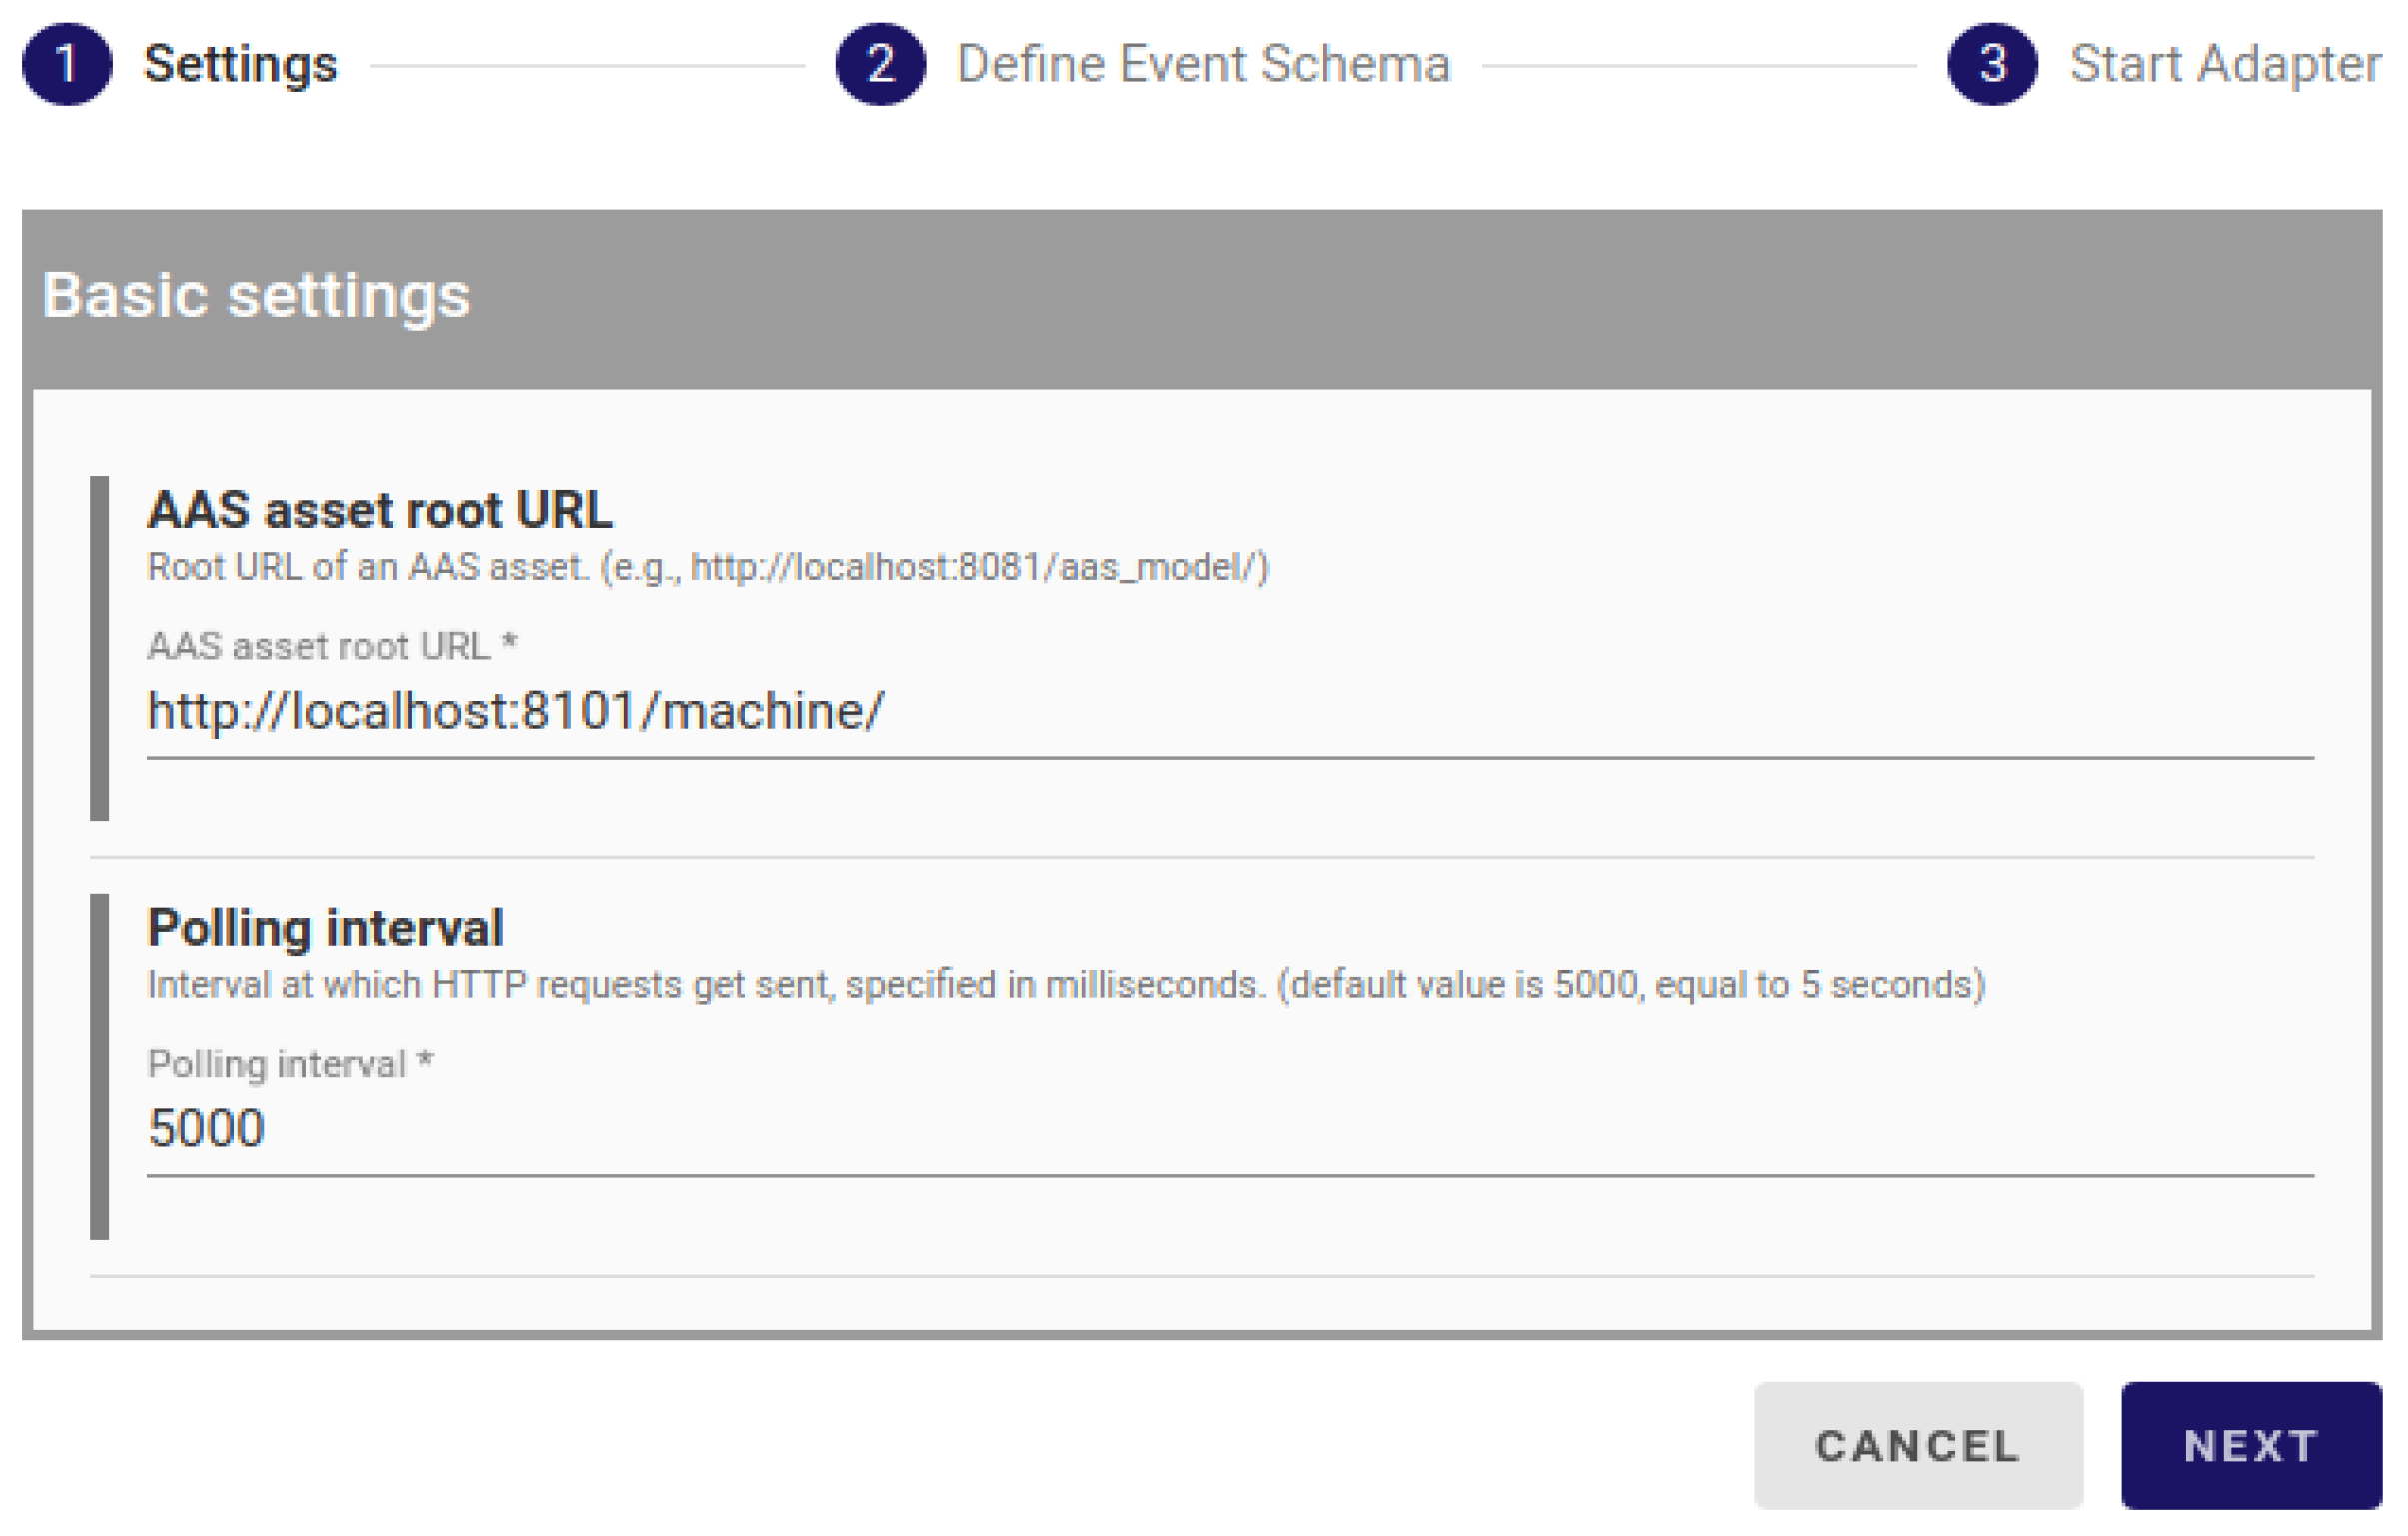This screenshot has height=1536, width=2408.
Task: Click the example localhost:8081 URL hint text
Action: (x=980, y=567)
